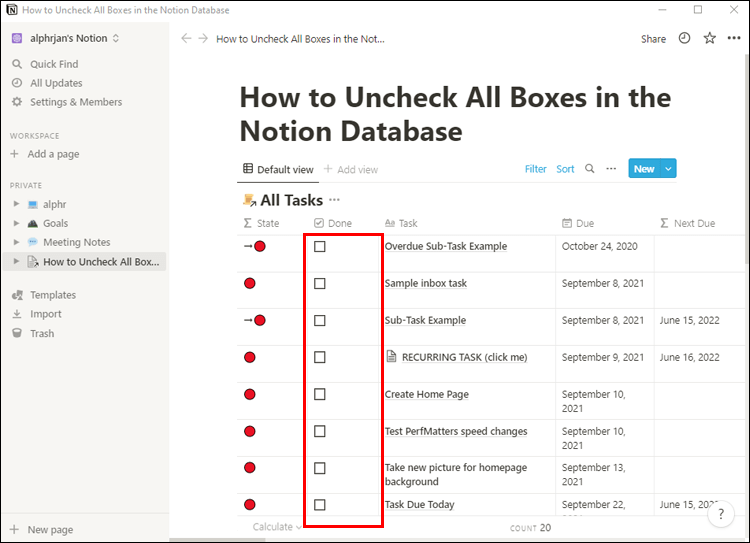Check Done box for Sample inbox task
750x543 pixels.
point(320,284)
